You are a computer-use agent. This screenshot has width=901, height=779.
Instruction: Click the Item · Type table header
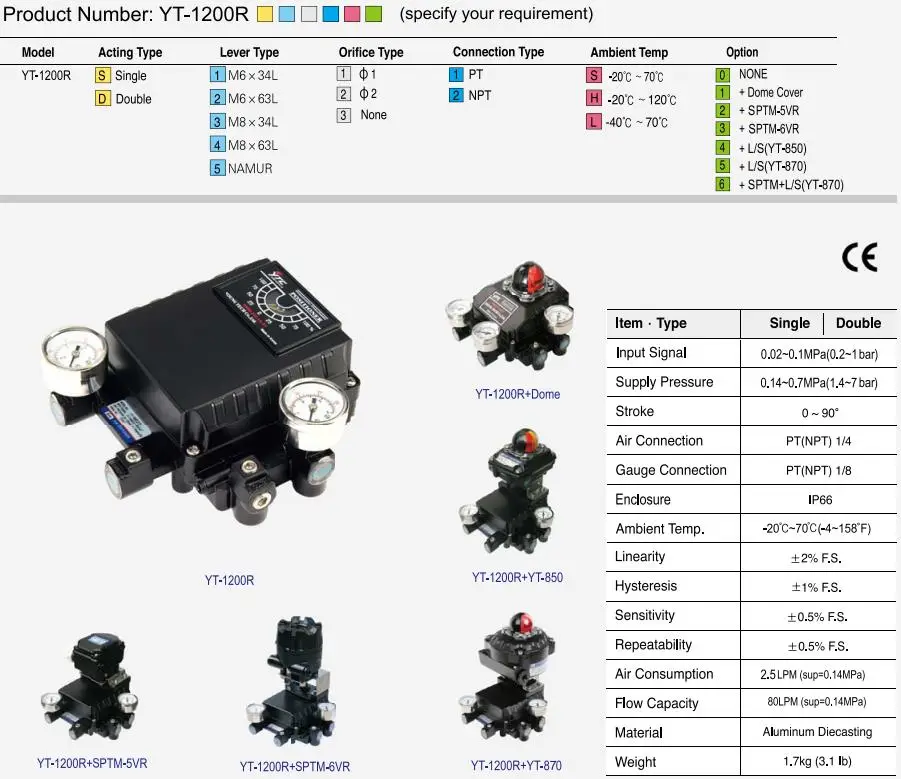pos(651,323)
